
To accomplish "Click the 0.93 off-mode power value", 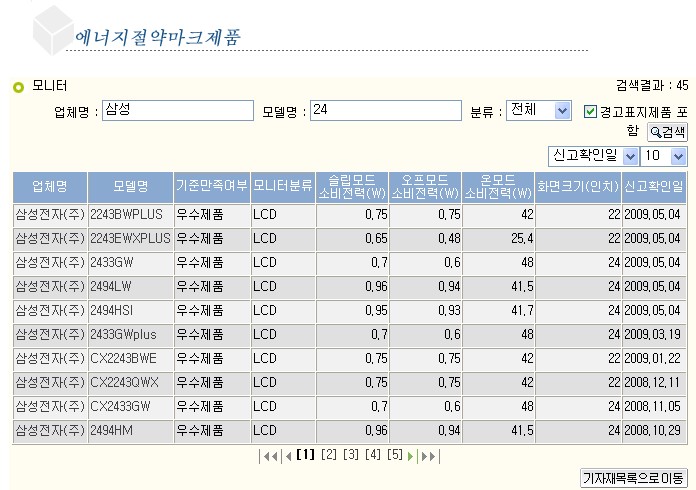I will click(449, 311).
